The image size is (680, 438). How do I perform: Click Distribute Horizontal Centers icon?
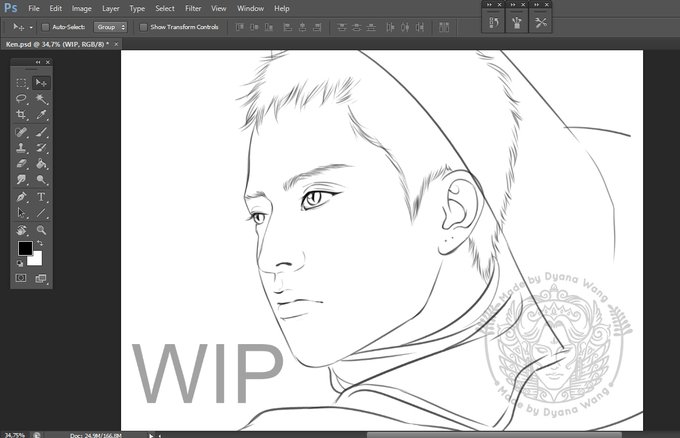pos(405,27)
